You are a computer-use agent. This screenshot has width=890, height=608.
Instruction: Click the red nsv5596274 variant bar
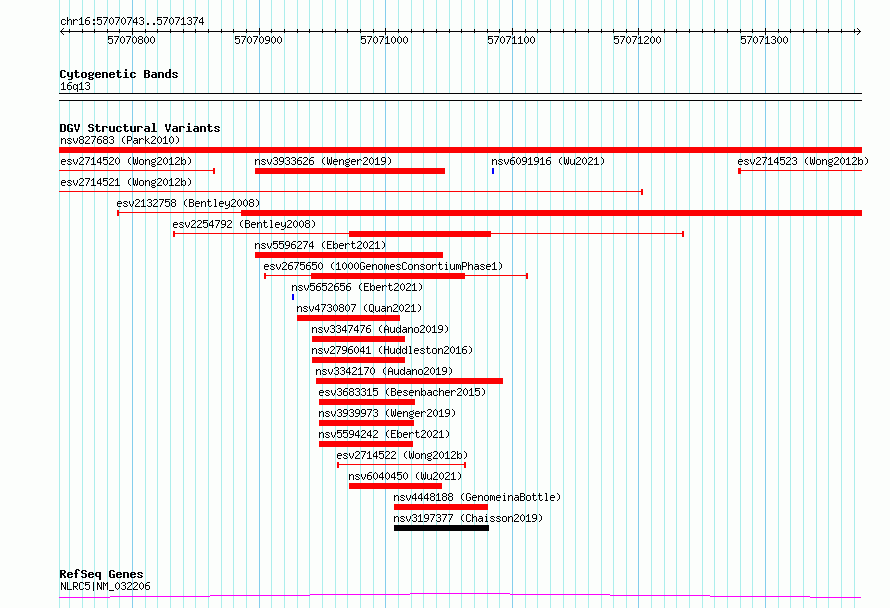[349, 255]
